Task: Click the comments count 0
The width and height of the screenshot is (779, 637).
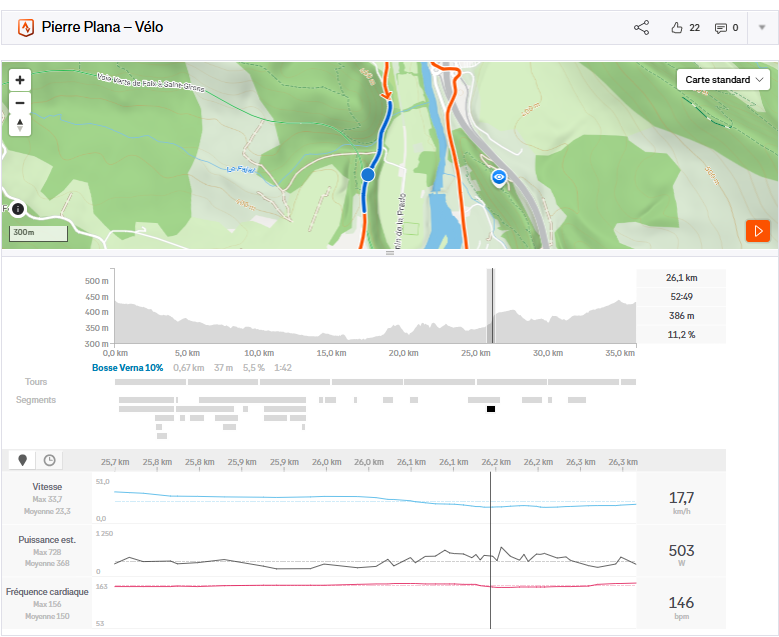Action: (735, 28)
